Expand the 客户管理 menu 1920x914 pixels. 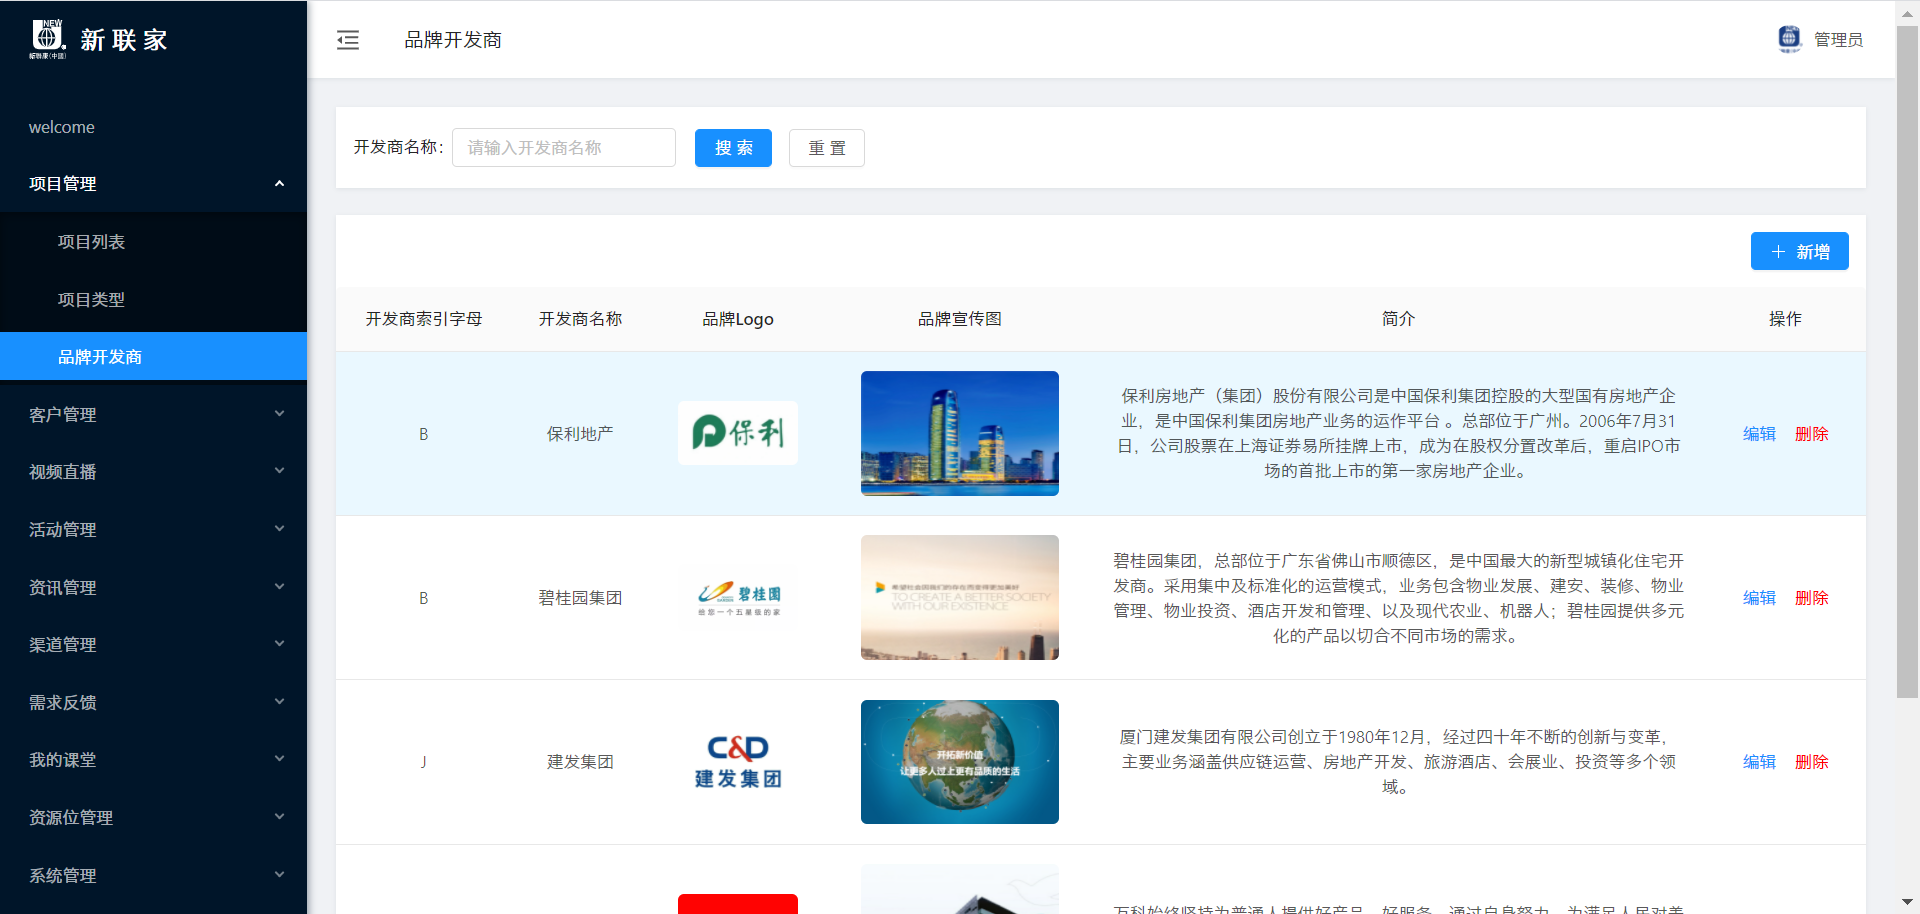tap(153, 414)
